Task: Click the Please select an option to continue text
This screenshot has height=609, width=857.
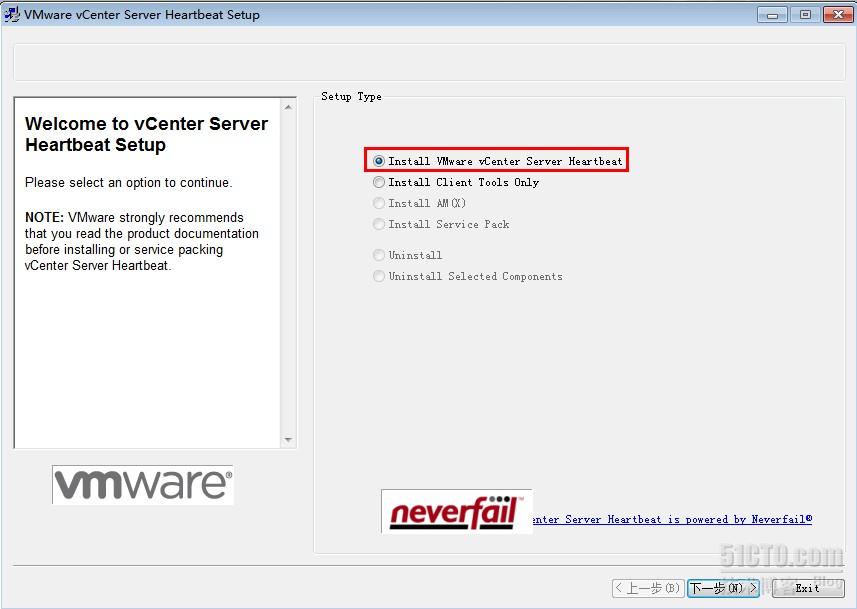Action: [128, 183]
